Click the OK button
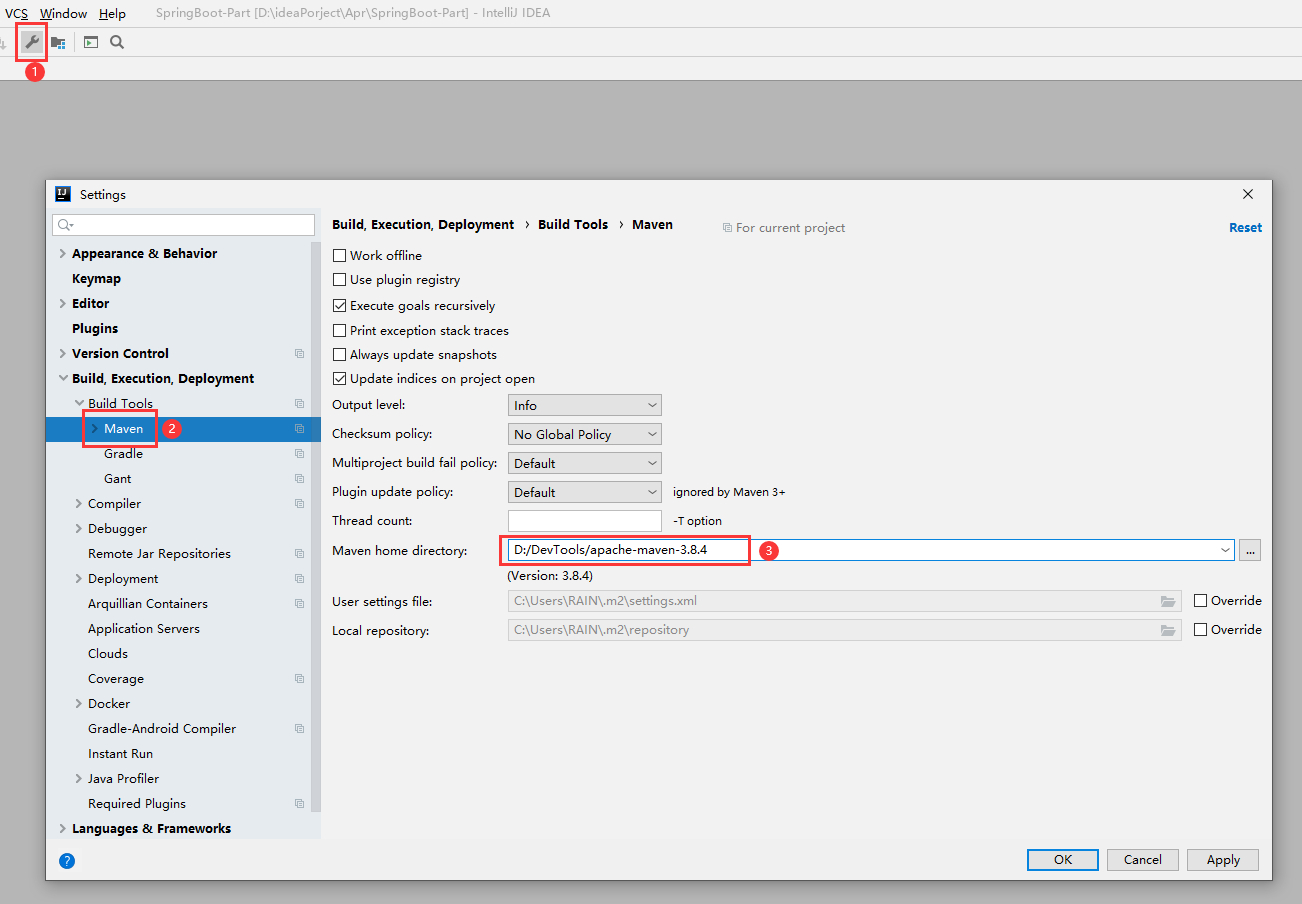Screen dimensions: 1302x904 pos(1063,860)
